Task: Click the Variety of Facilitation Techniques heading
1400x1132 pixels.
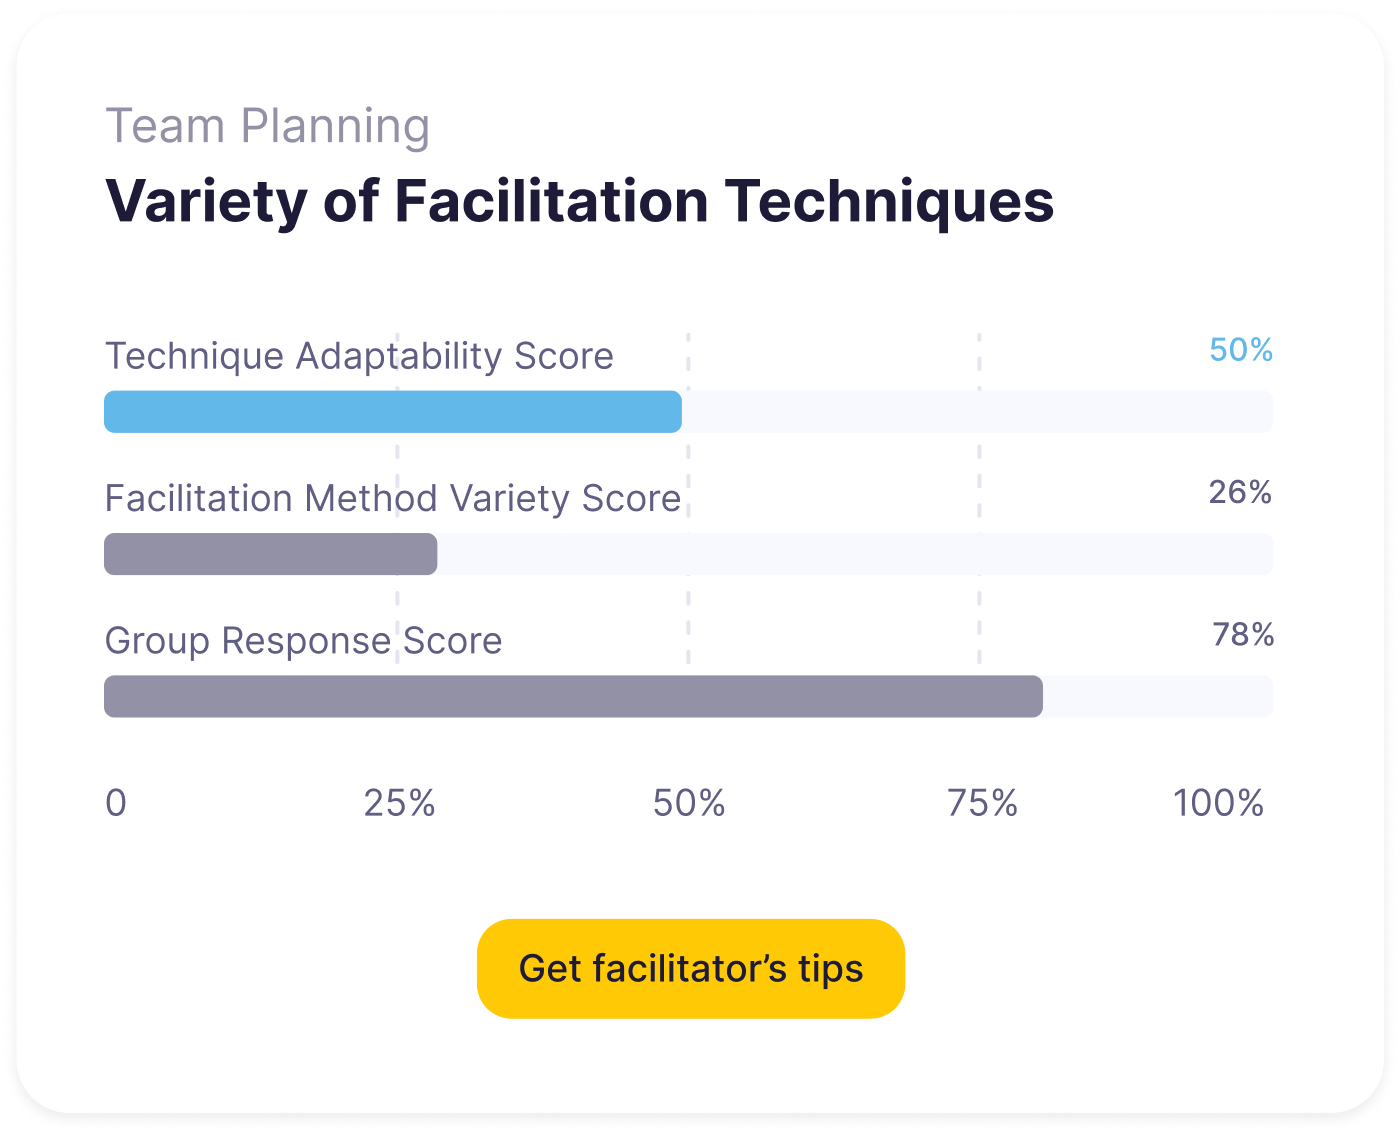Action: [579, 201]
